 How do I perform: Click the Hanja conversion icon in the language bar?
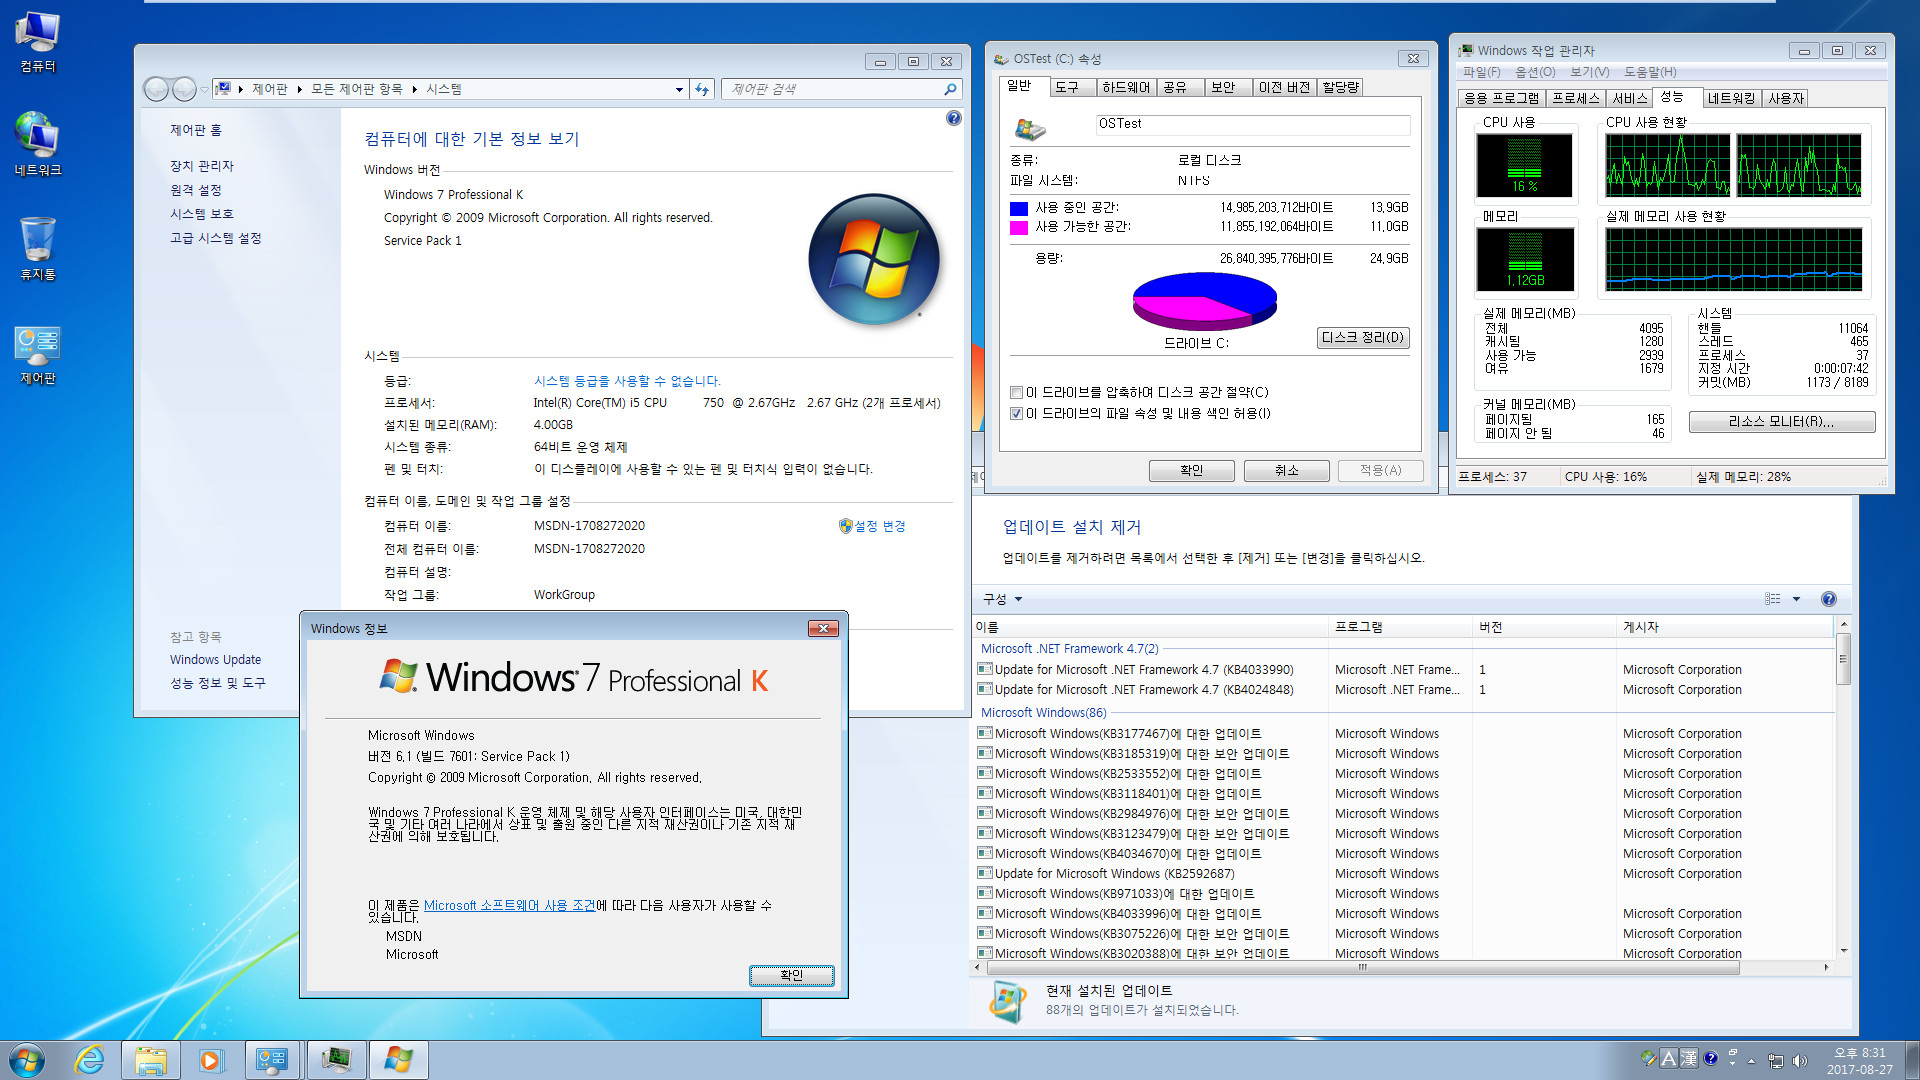pyautogui.click(x=1689, y=1058)
